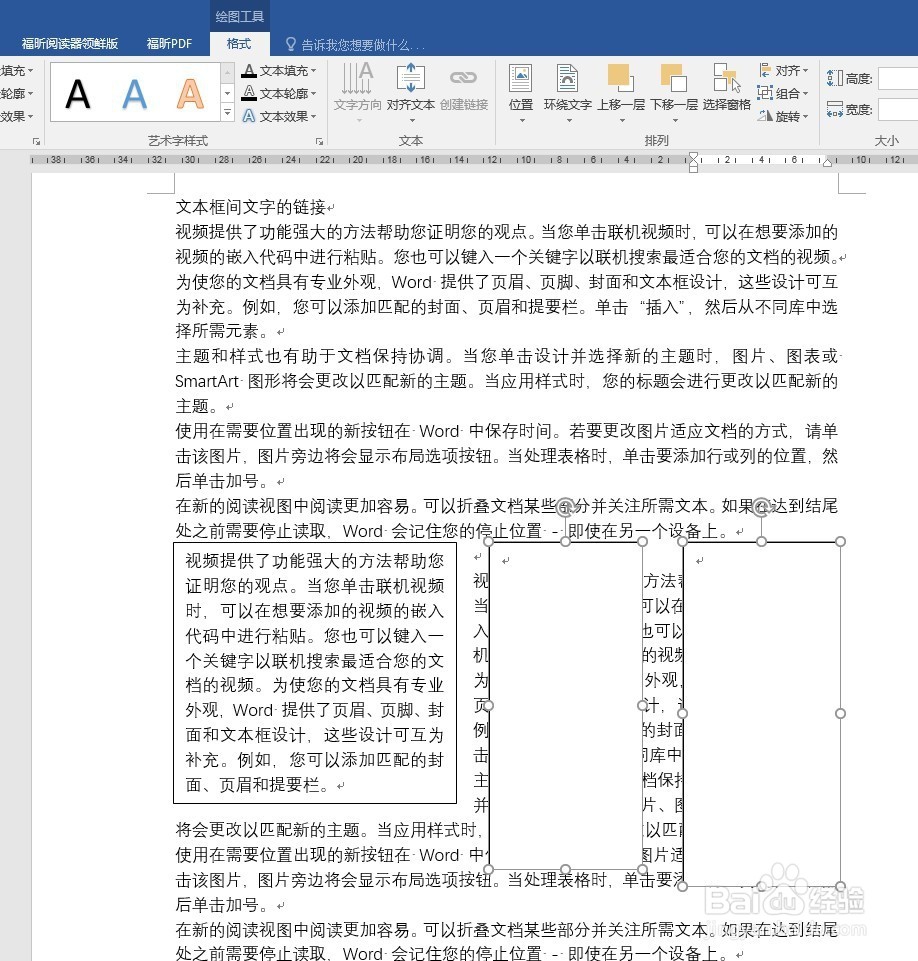Click the rotation handle of middle text box
This screenshot has height=961, width=918.
[x=565, y=506]
